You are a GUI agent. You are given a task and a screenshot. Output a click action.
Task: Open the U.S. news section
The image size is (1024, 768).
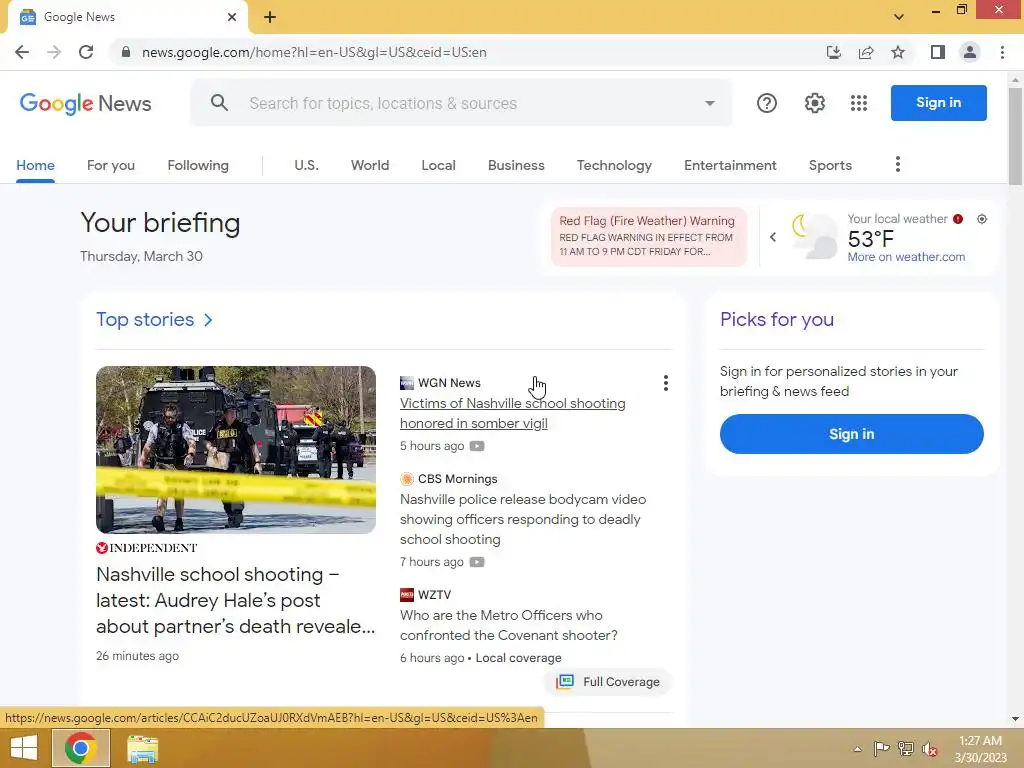[x=306, y=165]
